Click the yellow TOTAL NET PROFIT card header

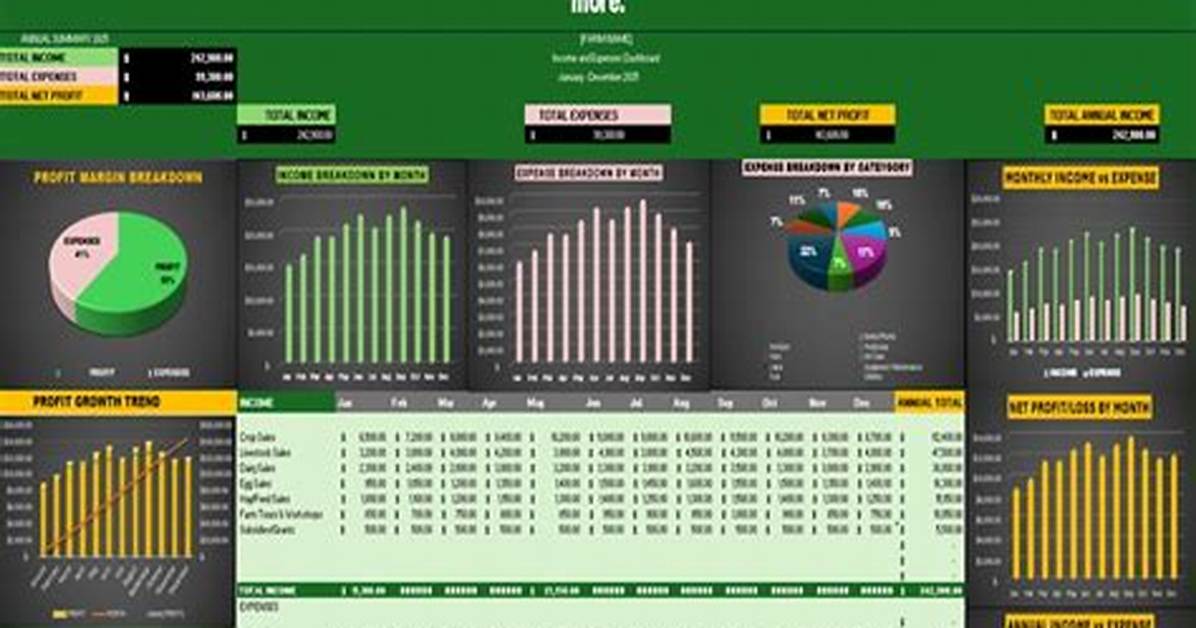pyautogui.click(x=827, y=115)
